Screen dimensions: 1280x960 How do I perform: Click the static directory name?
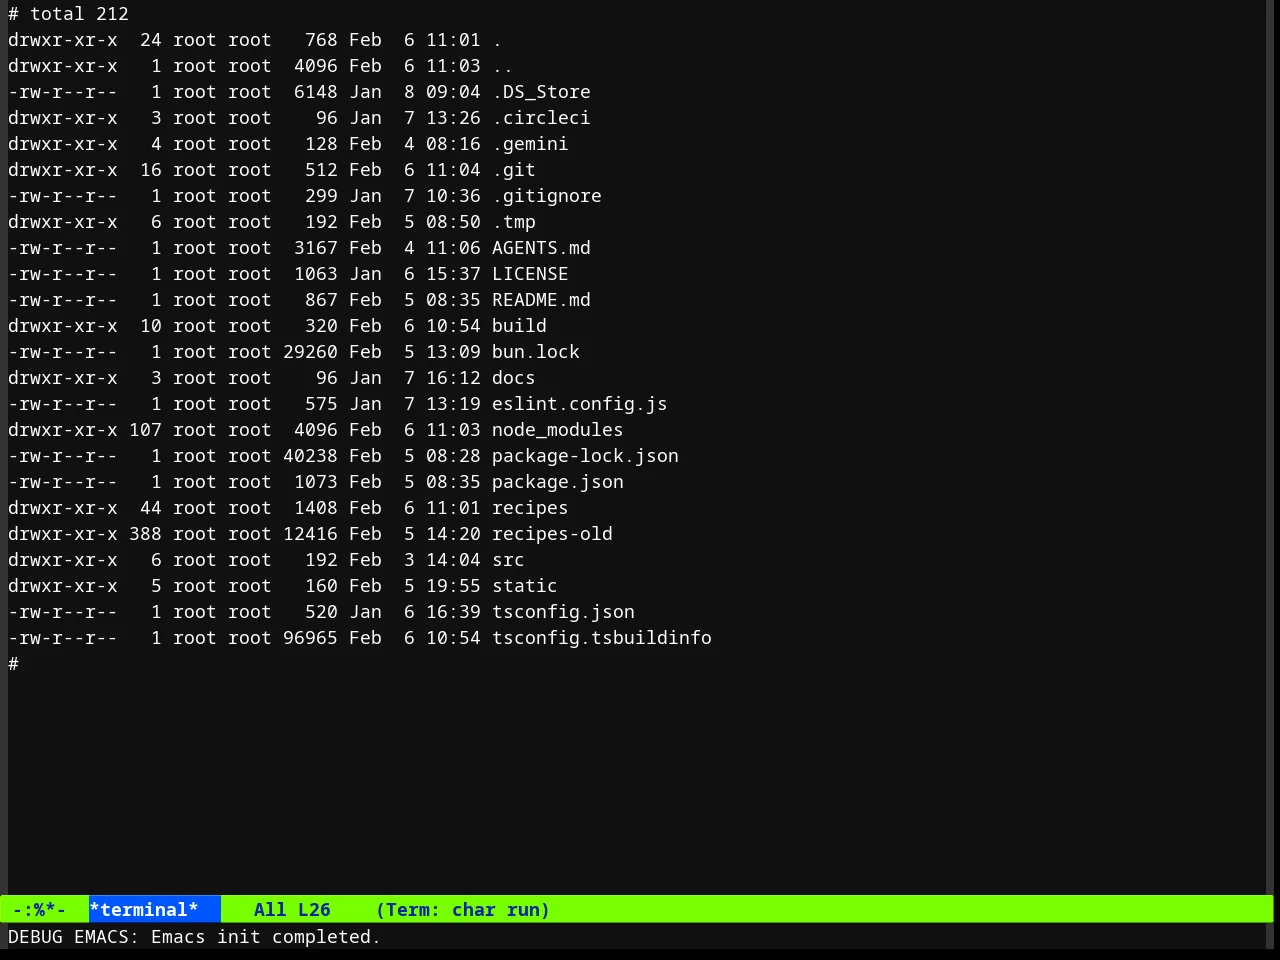click(525, 586)
